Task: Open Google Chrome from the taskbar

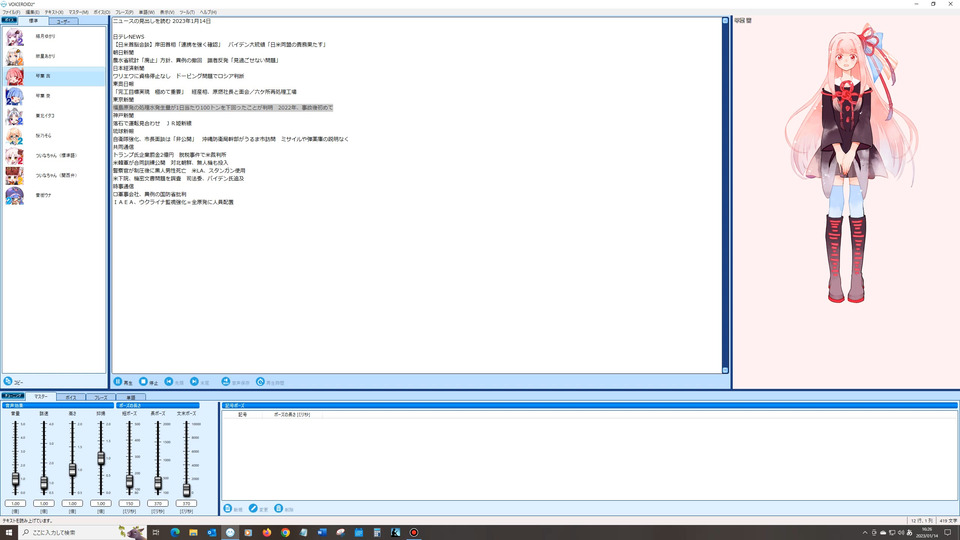Action: (x=285, y=532)
